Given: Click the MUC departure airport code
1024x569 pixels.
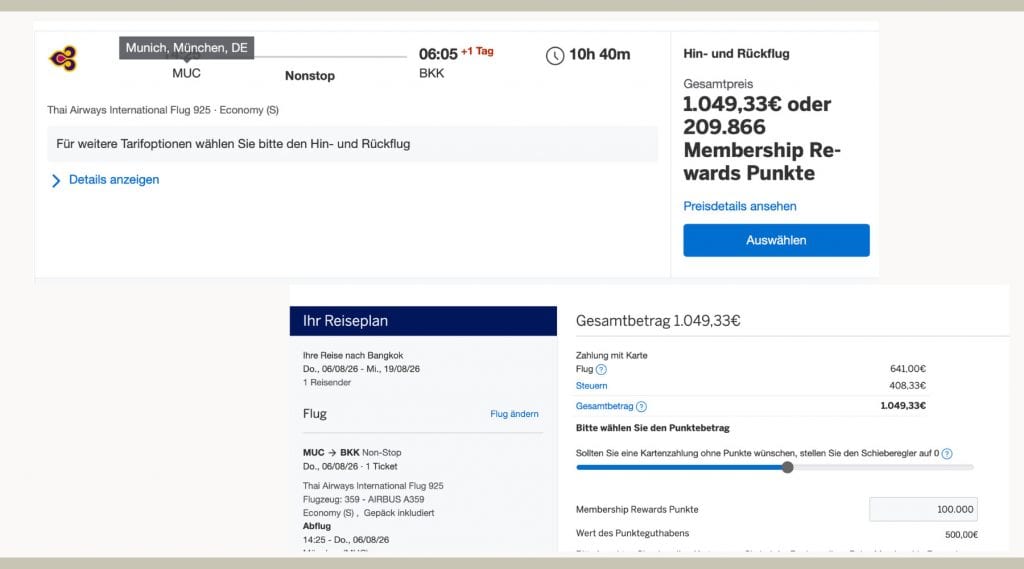Looking at the screenshot, I should (x=186, y=73).
